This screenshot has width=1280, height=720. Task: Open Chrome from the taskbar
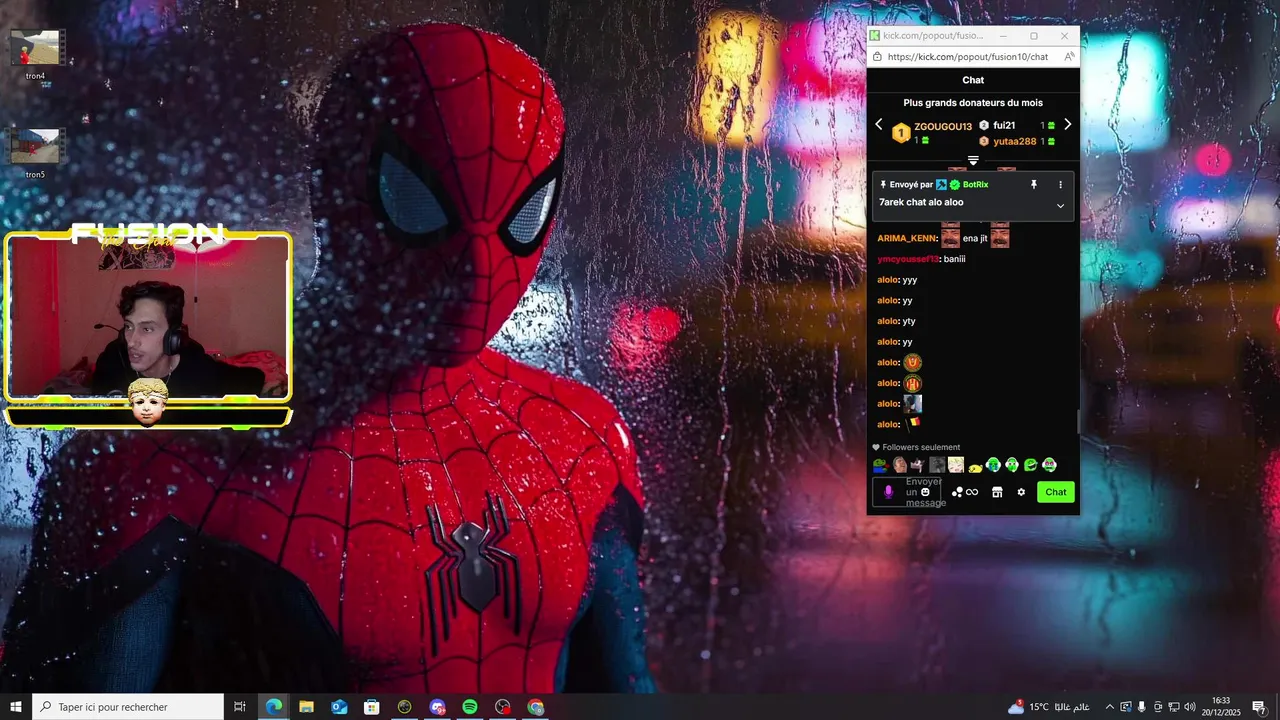tap(536, 707)
